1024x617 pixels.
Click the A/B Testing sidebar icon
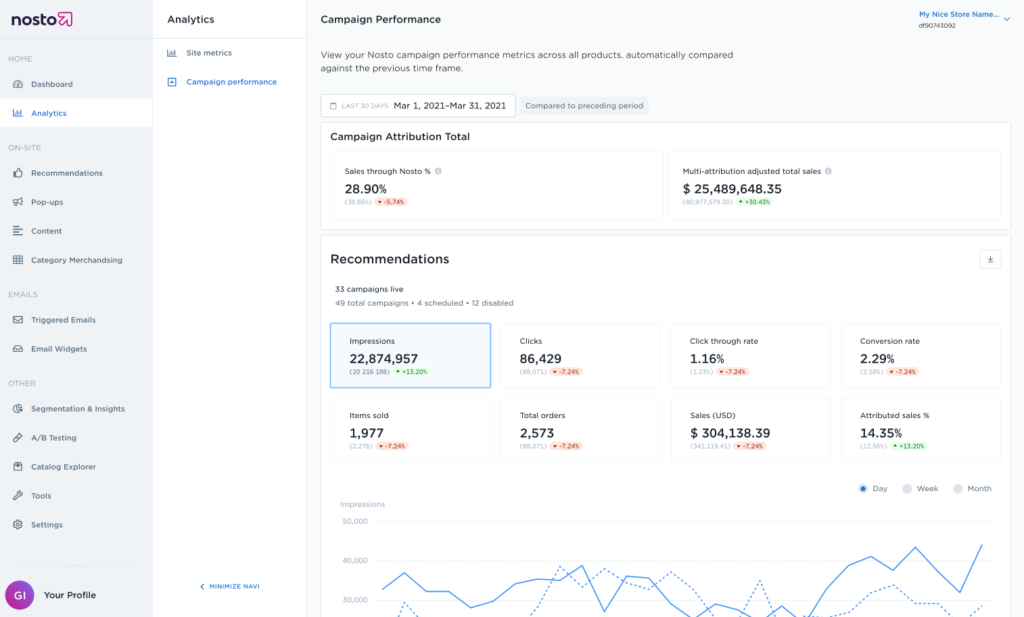point(18,438)
